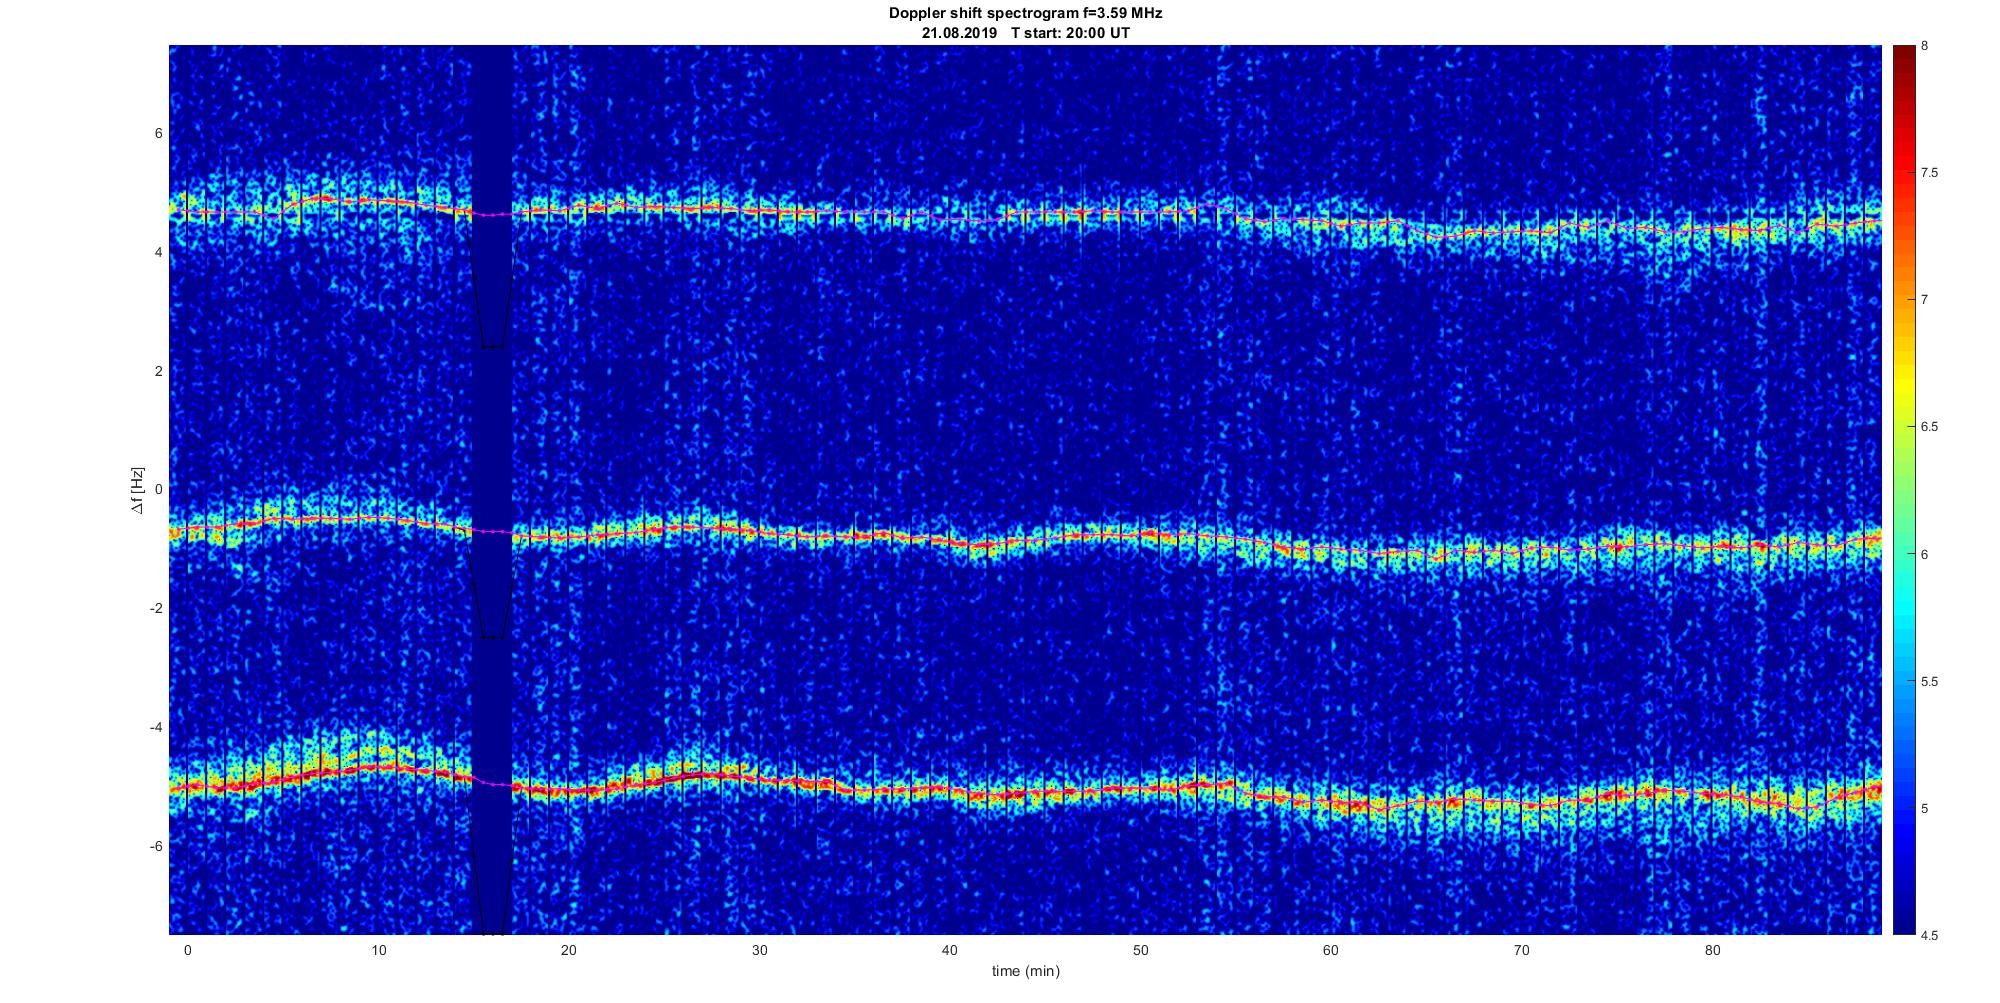Click x-axis tick label '30'
Screen dimensions: 2000x1003
[x=760, y=950]
